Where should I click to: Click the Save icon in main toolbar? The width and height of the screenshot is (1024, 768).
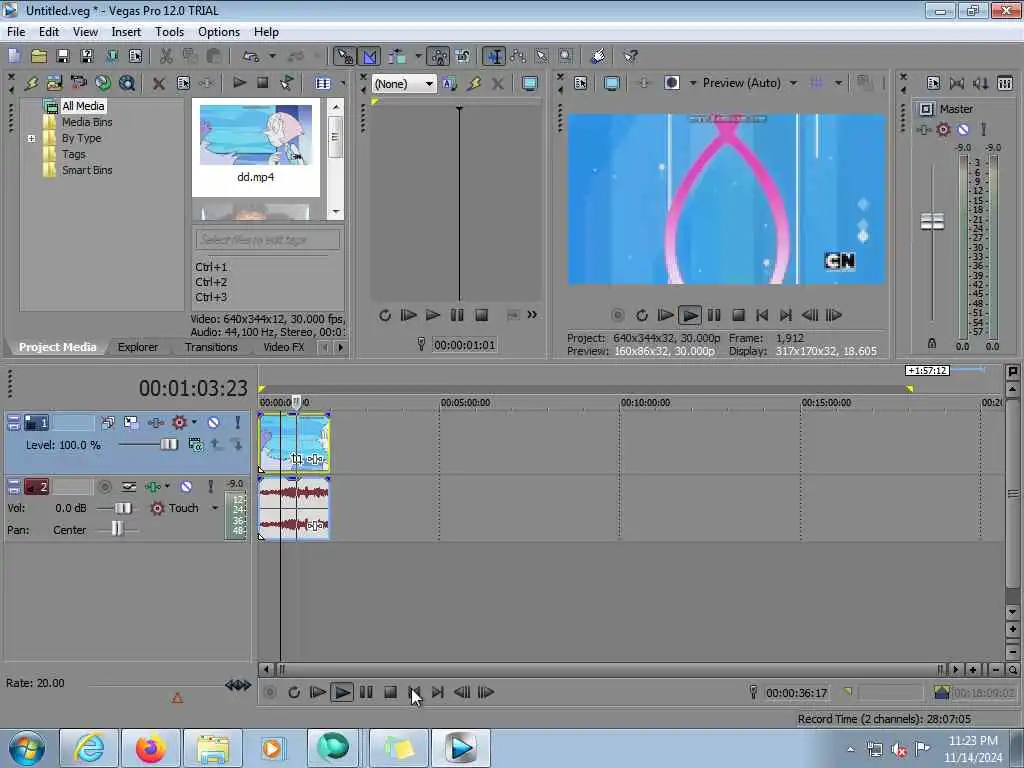tap(63, 57)
